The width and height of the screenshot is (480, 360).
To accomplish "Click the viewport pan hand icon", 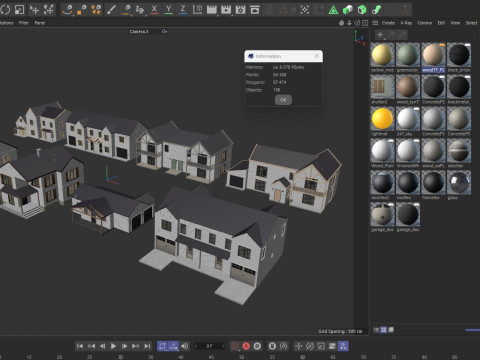I will point(341,23).
